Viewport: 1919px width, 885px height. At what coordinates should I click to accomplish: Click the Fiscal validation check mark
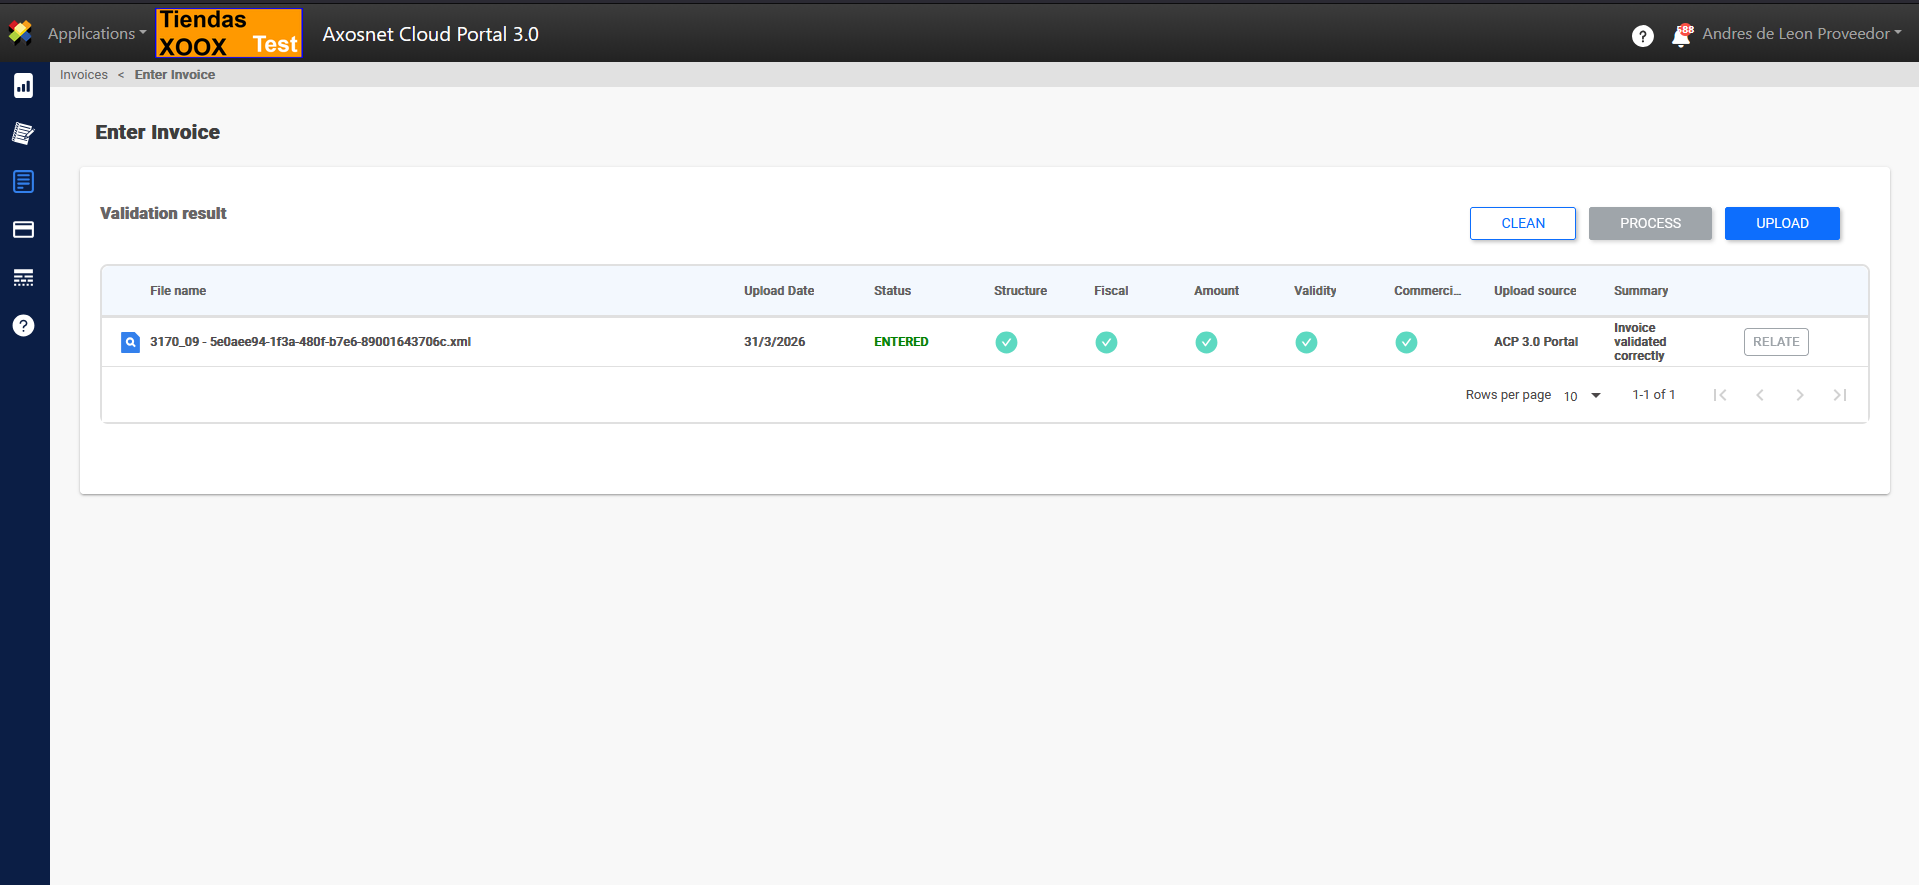coord(1106,342)
